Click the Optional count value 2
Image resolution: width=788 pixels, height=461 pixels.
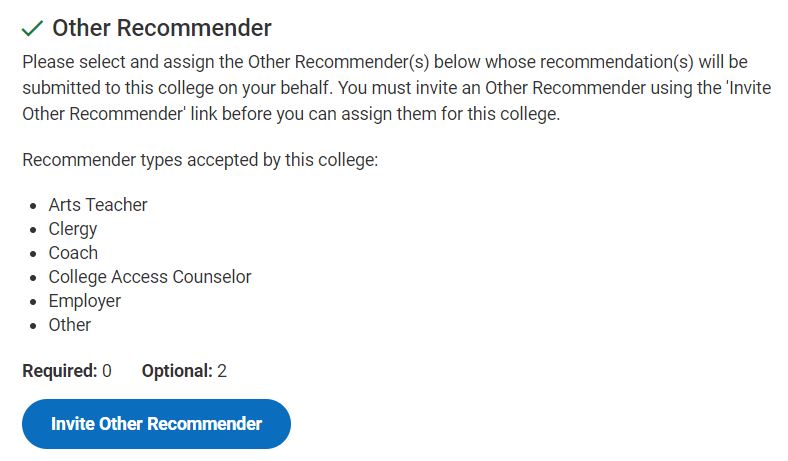point(222,371)
